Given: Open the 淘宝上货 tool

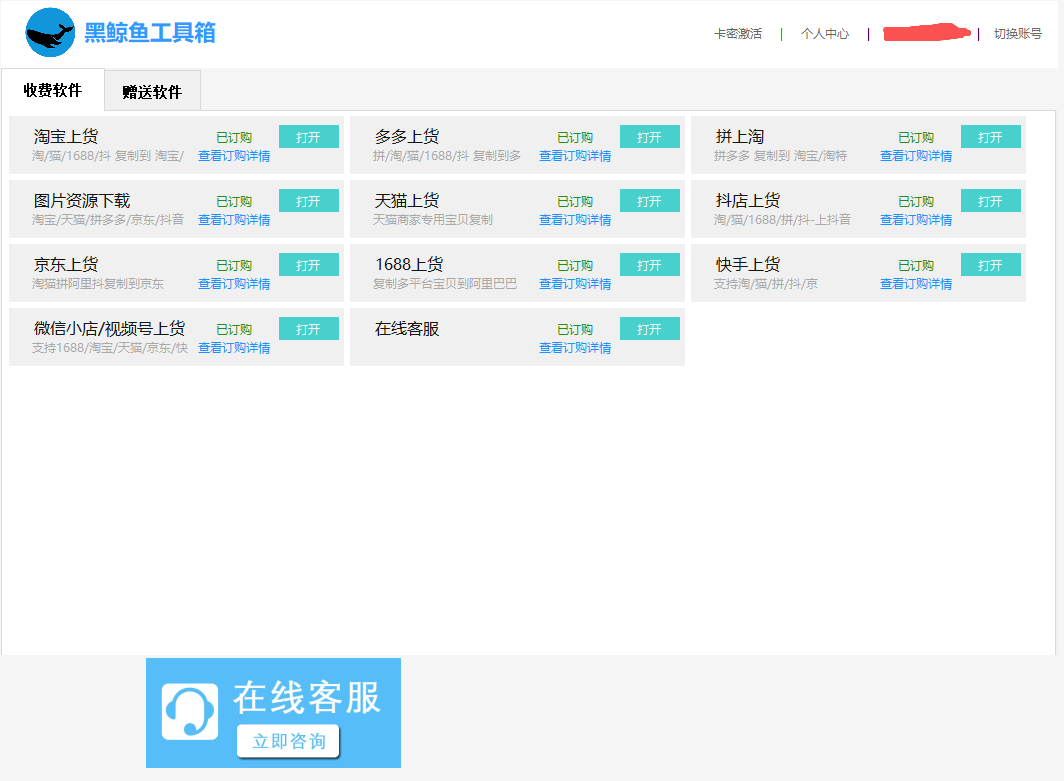Looking at the screenshot, I should tap(309, 137).
